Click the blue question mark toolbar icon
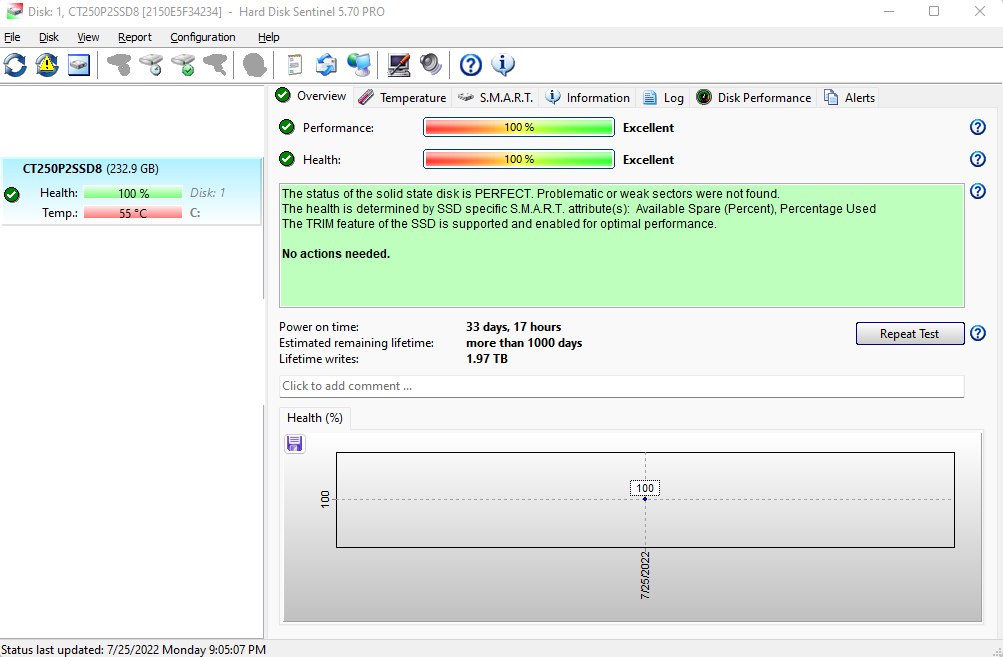 (x=471, y=66)
